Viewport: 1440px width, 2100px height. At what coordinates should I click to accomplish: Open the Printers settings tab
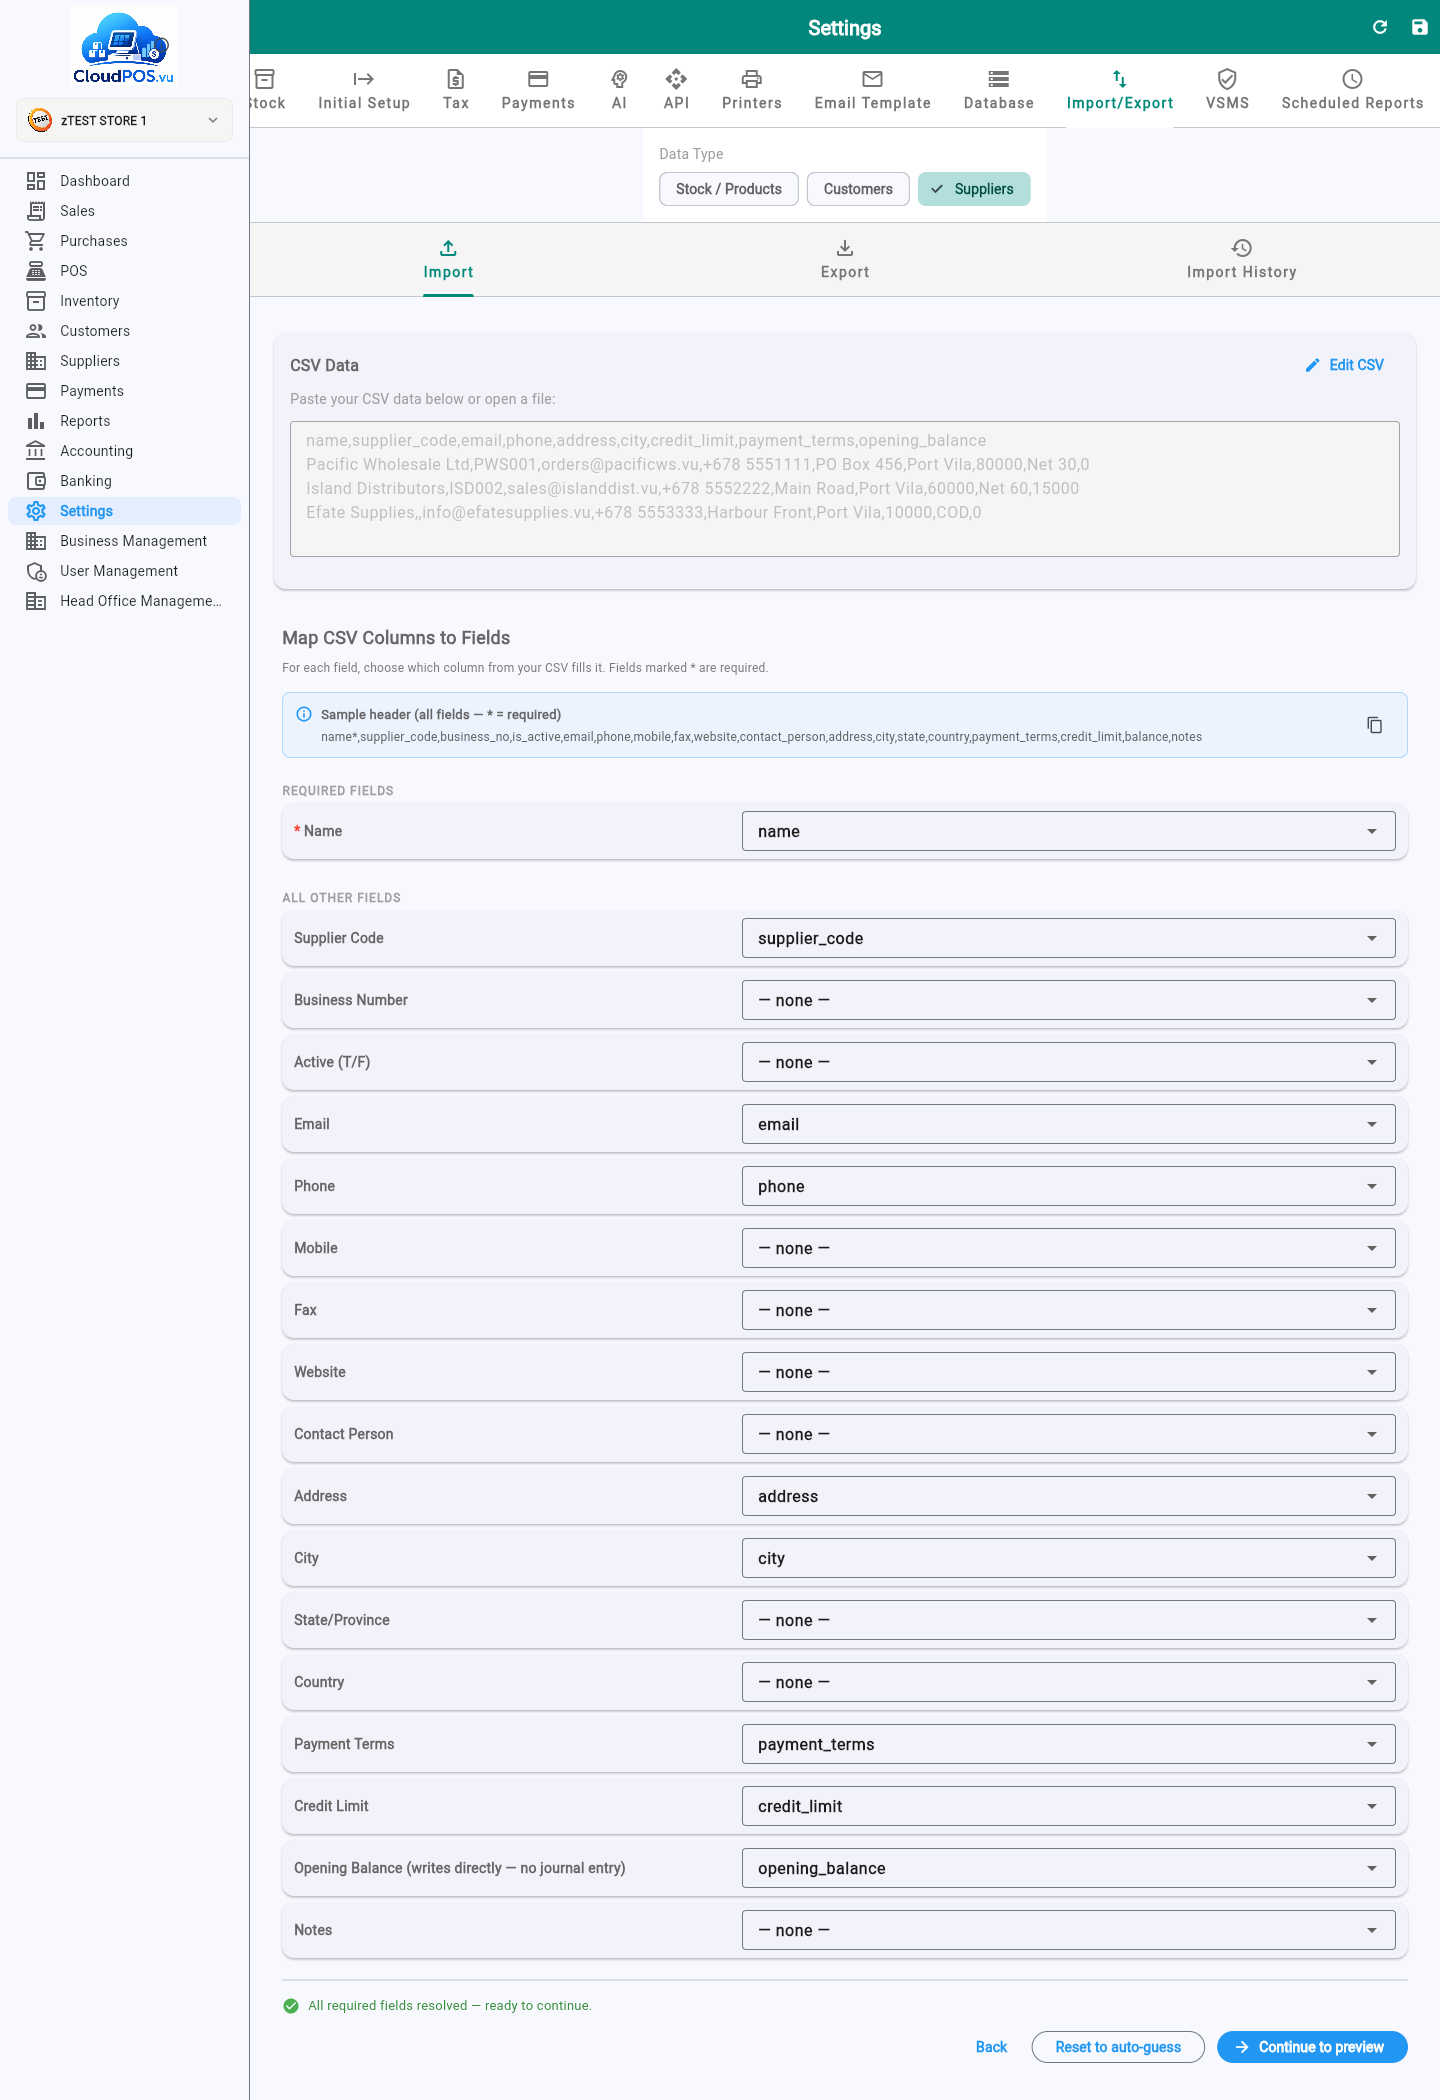click(752, 90)
